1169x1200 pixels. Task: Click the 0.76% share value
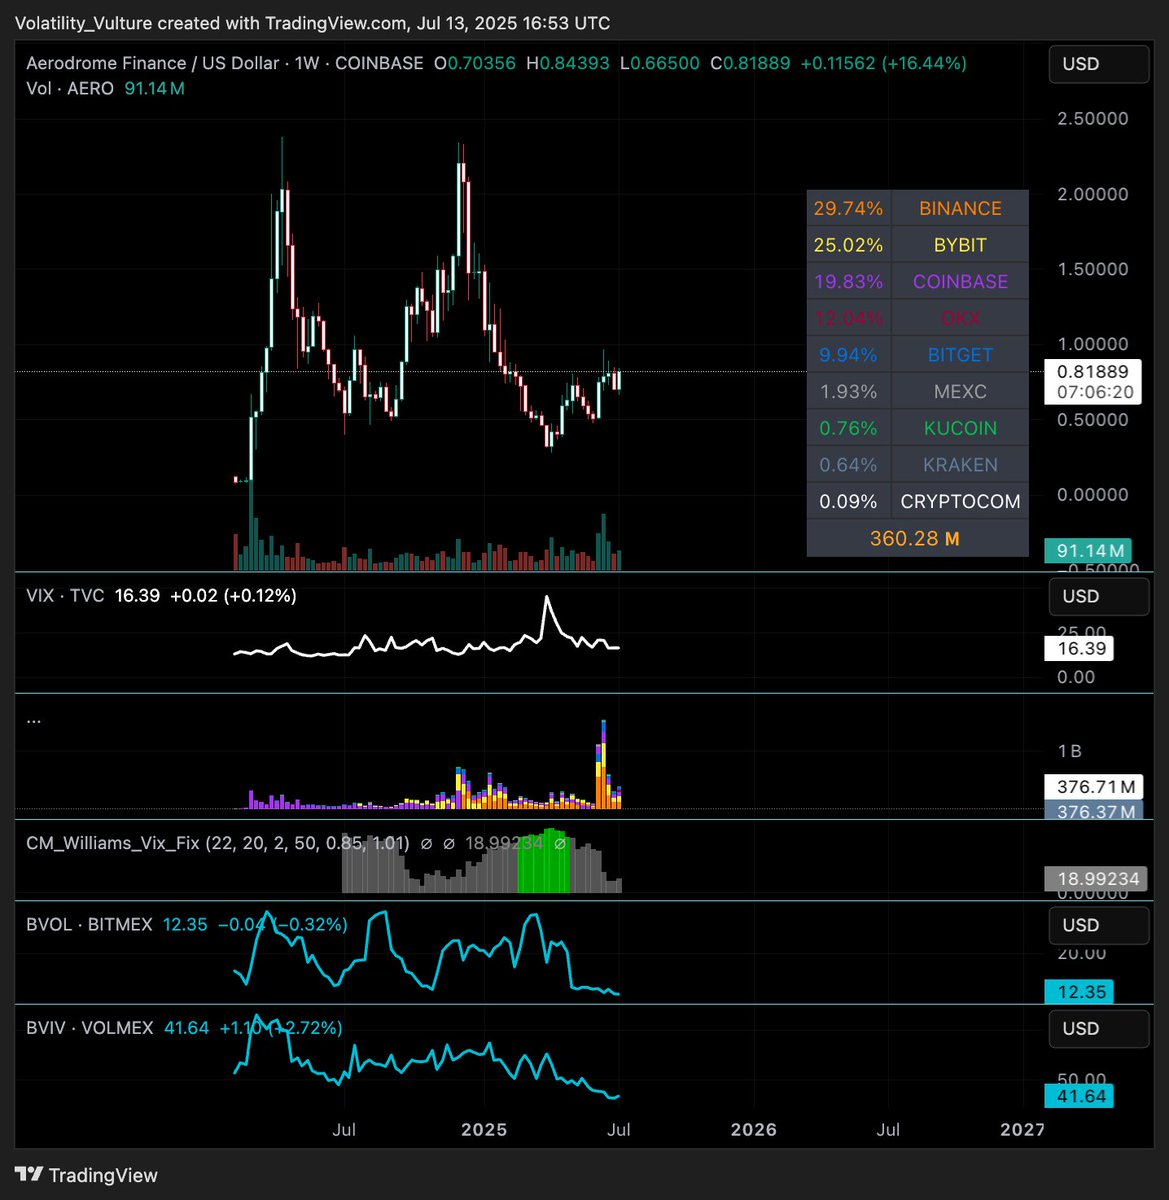coord(848,428)
